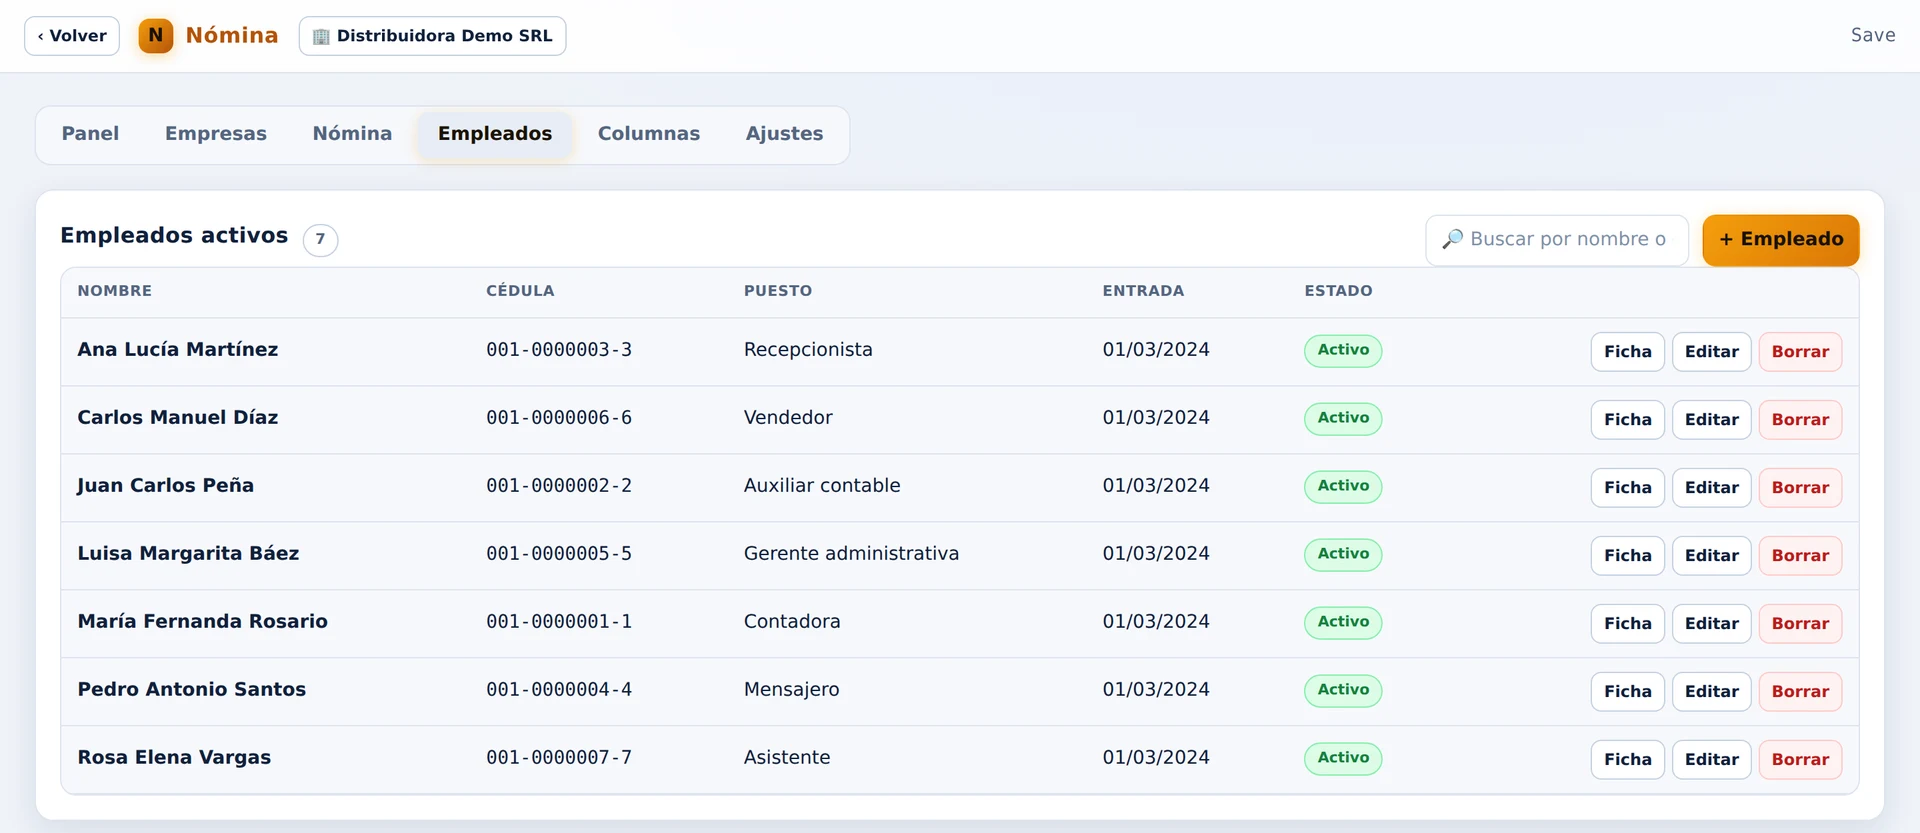Open the Empresas tab
The height and width of the screenshot is (833, 1920).
pyautogui.click(x=216, y=134)
